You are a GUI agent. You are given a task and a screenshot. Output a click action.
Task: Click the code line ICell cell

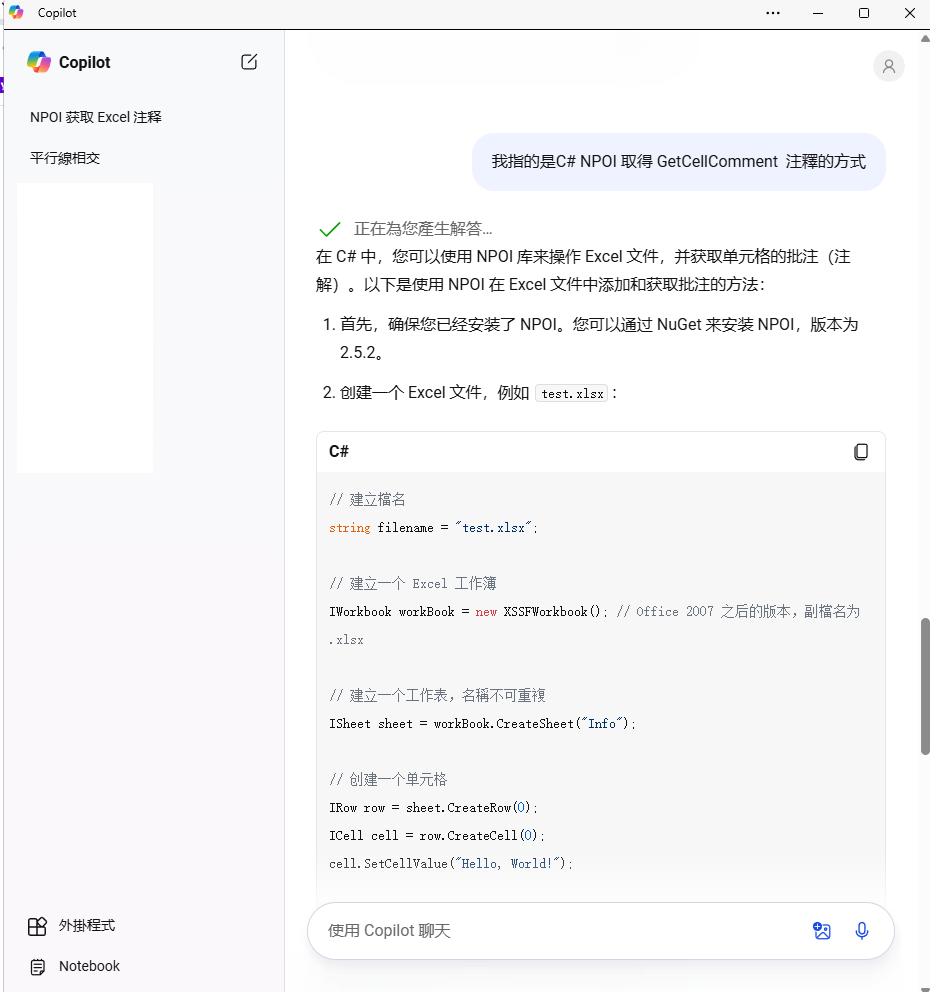pyautogui.click(x=437, y=836)
